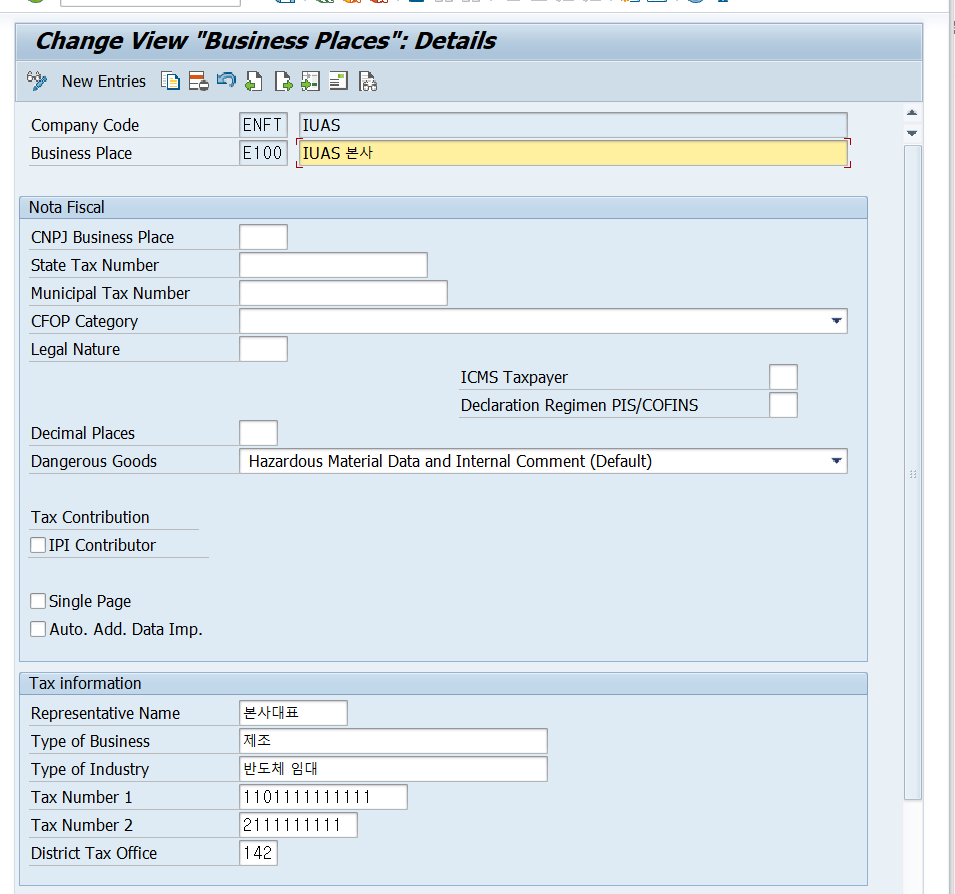Go to Next Entry icon
The width and height of the screenshot is (955, 894).
[x=283, y=81]
